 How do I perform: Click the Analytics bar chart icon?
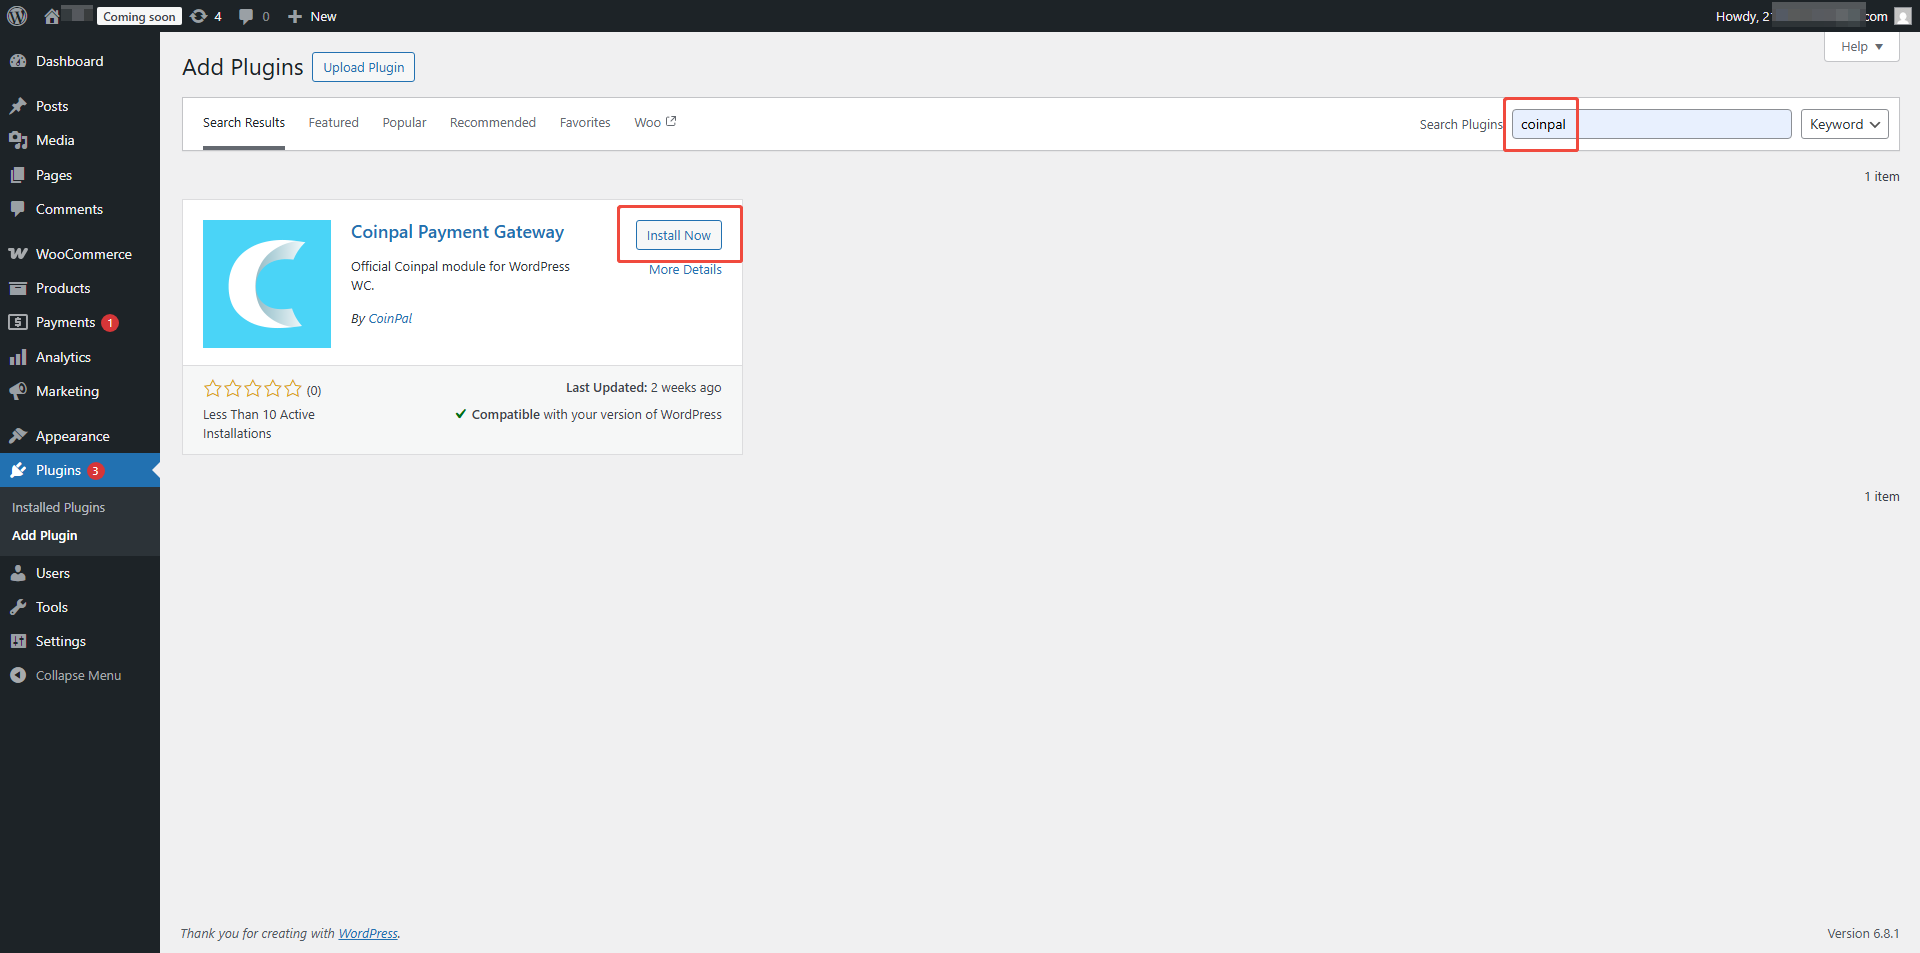[18, 357]
